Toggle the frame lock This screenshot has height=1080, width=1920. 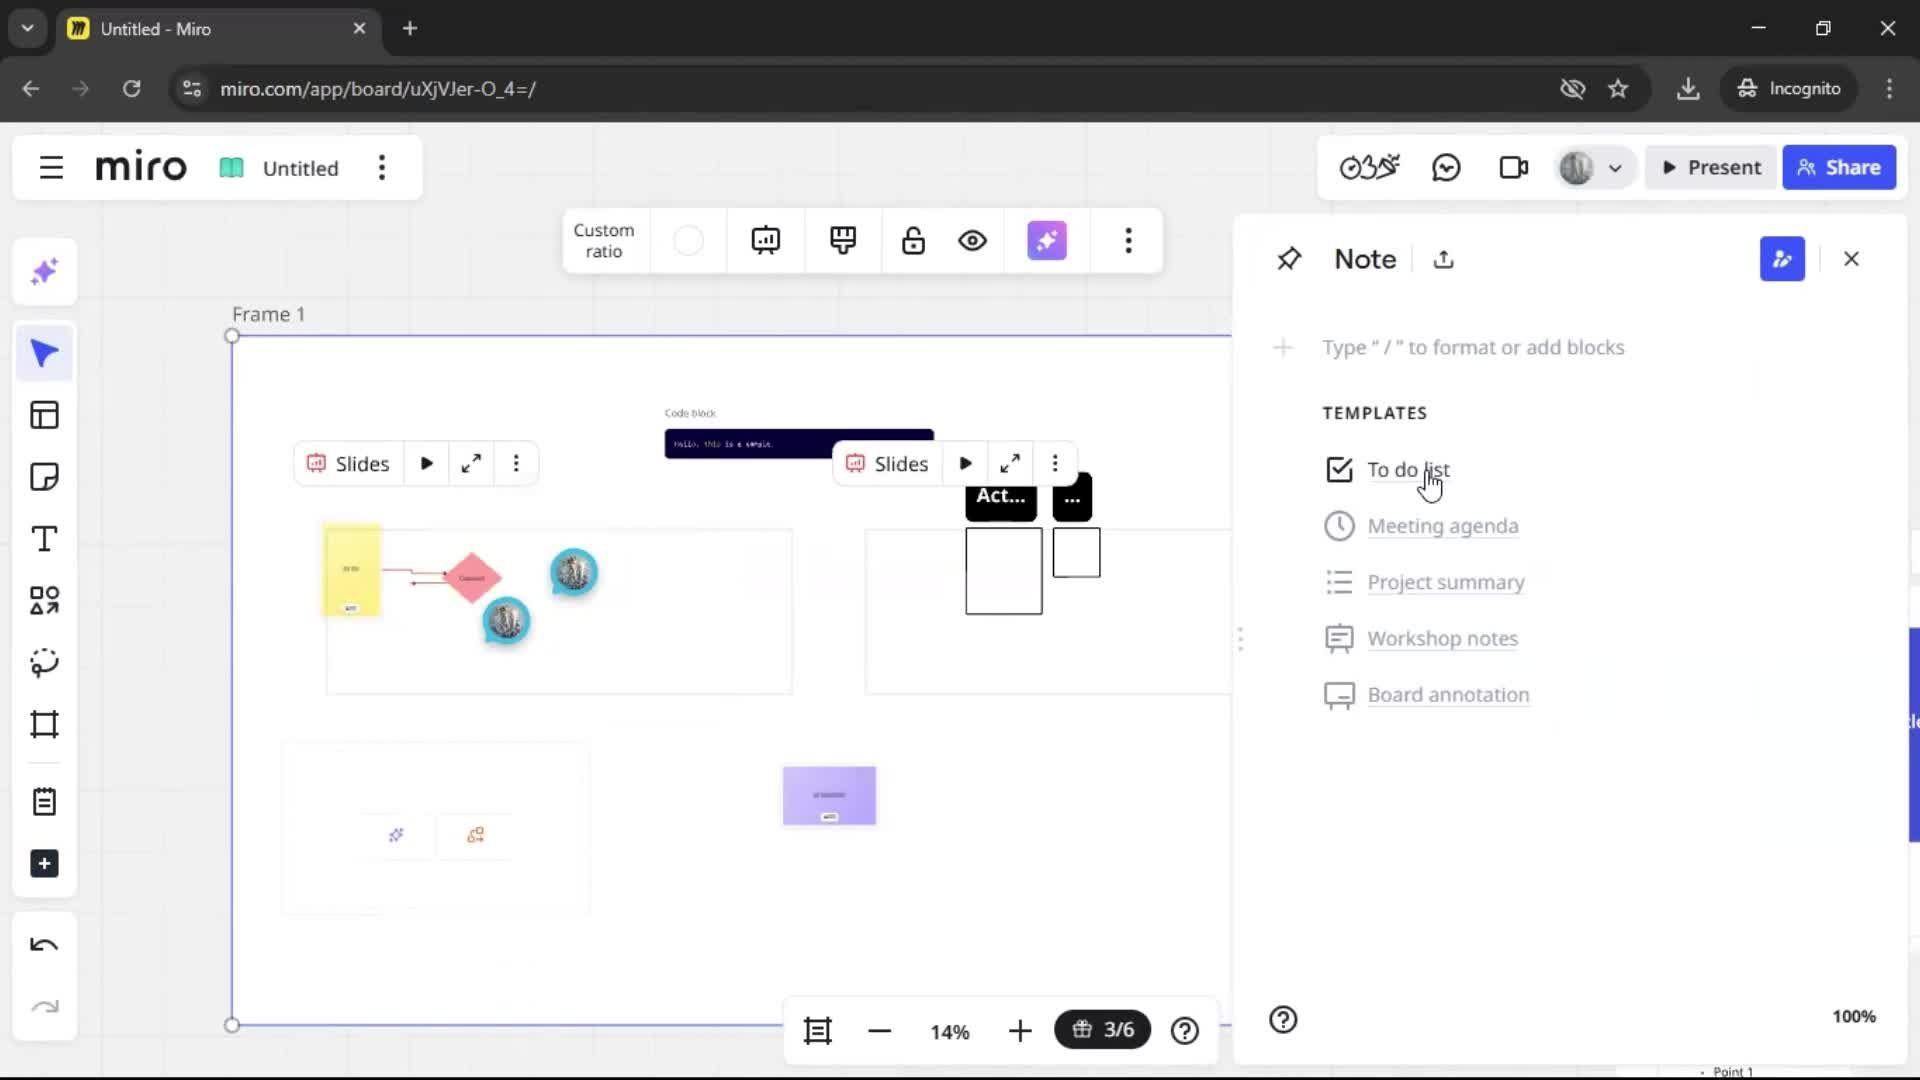pos(913,241)
